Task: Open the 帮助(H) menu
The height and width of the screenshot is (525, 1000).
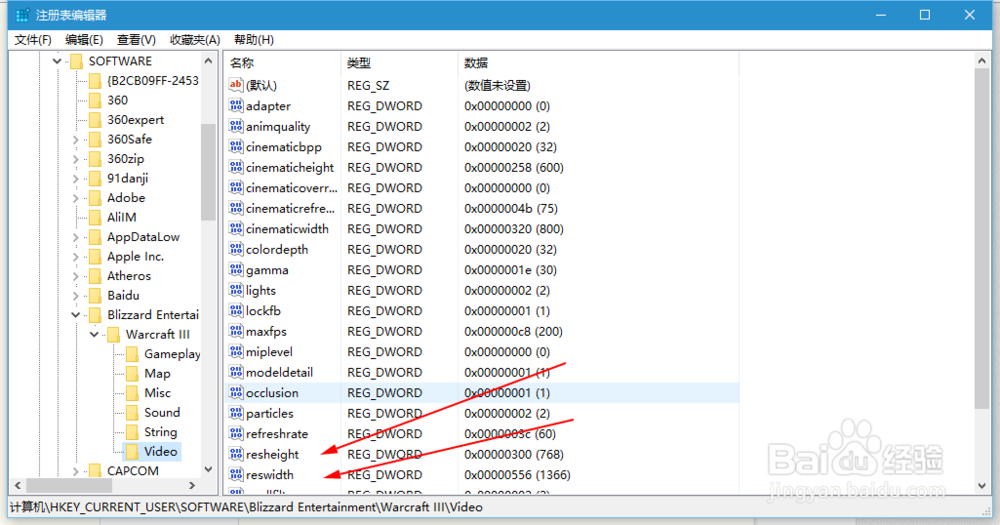Action: click(x=254, y=40)
